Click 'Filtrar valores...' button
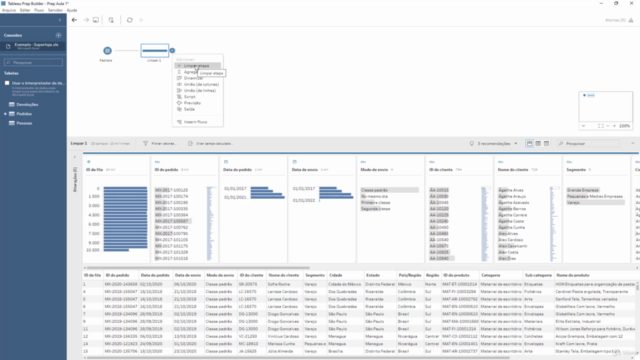The width and height of the screenshot is (640, 360). coord(160,144)
